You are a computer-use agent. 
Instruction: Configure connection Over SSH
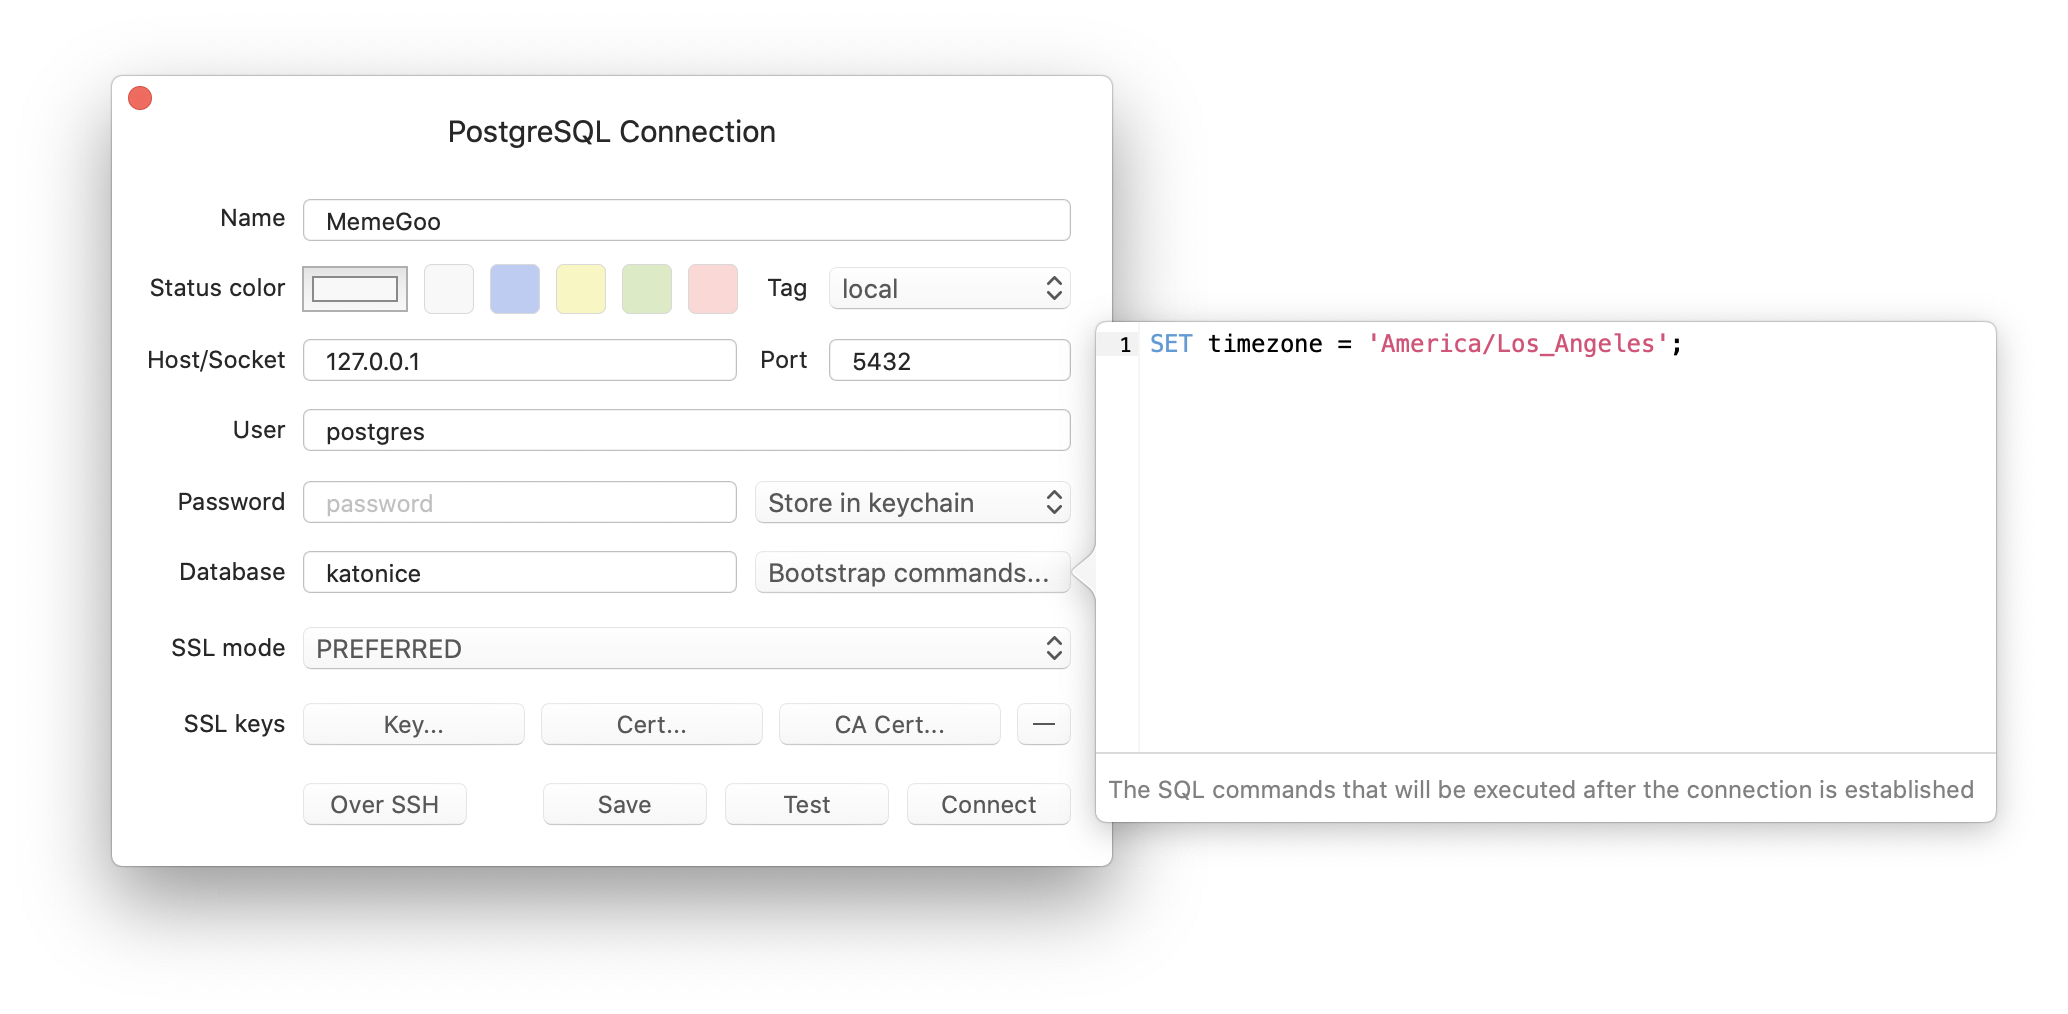(384, 803)
